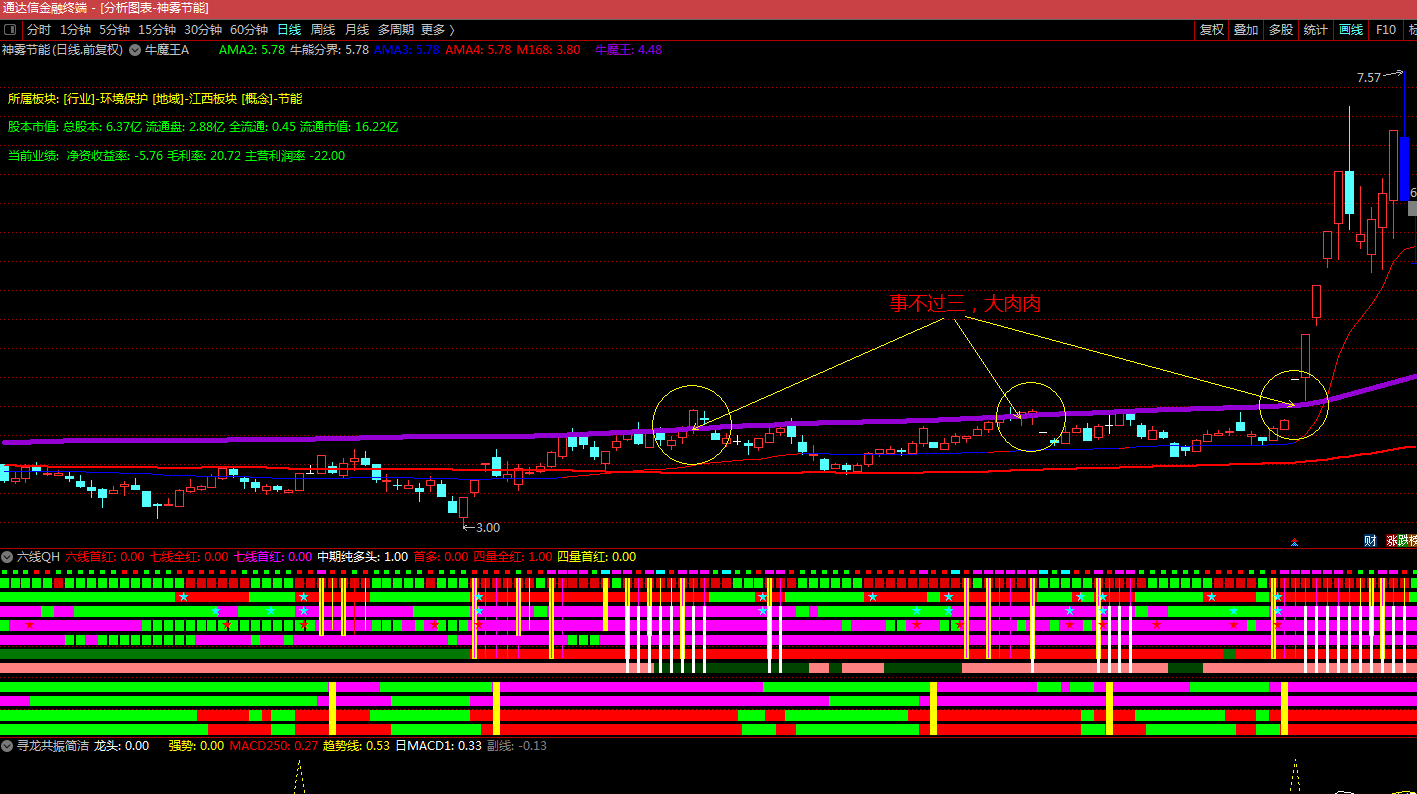Open the 多周期 multi-period view

coord(396,30)
